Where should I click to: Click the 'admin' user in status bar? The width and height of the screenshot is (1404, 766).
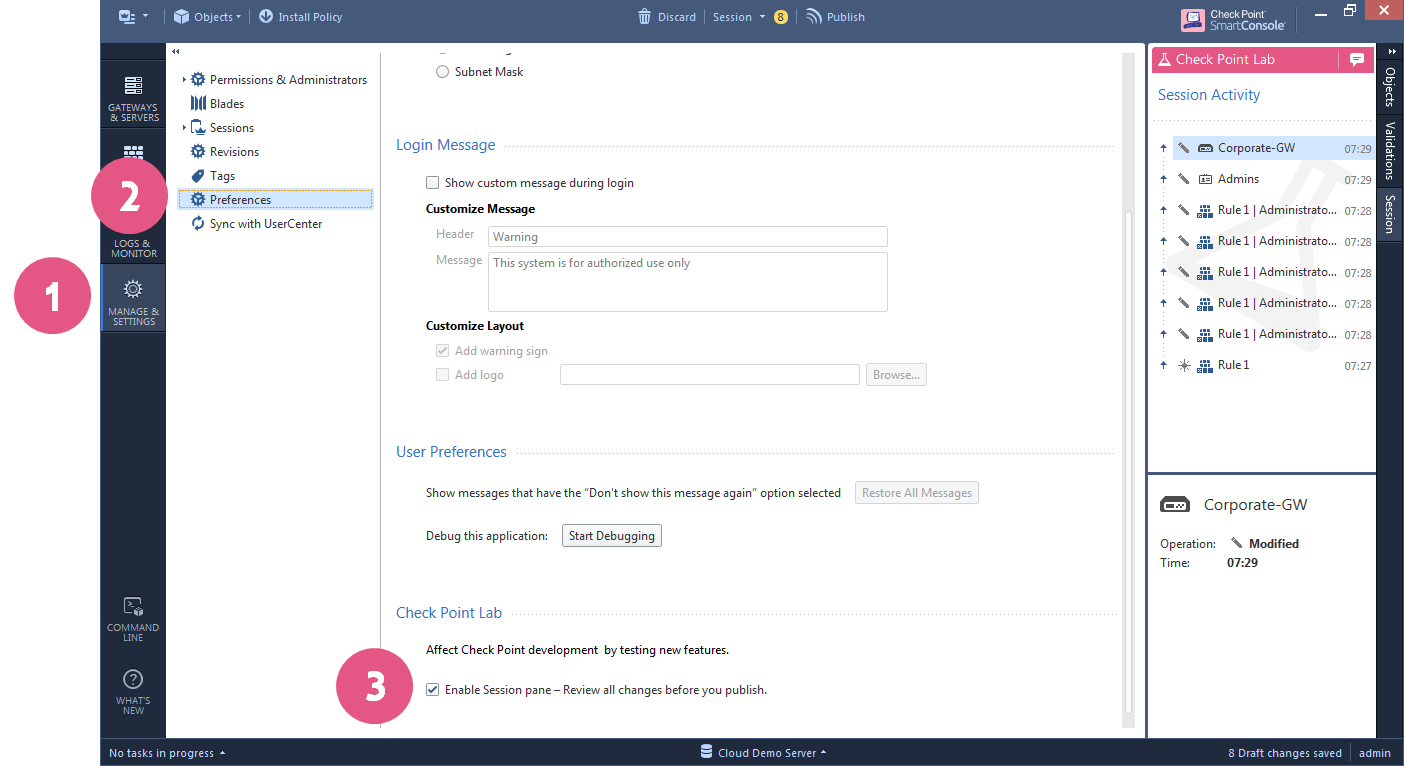tap(1375, 753)
